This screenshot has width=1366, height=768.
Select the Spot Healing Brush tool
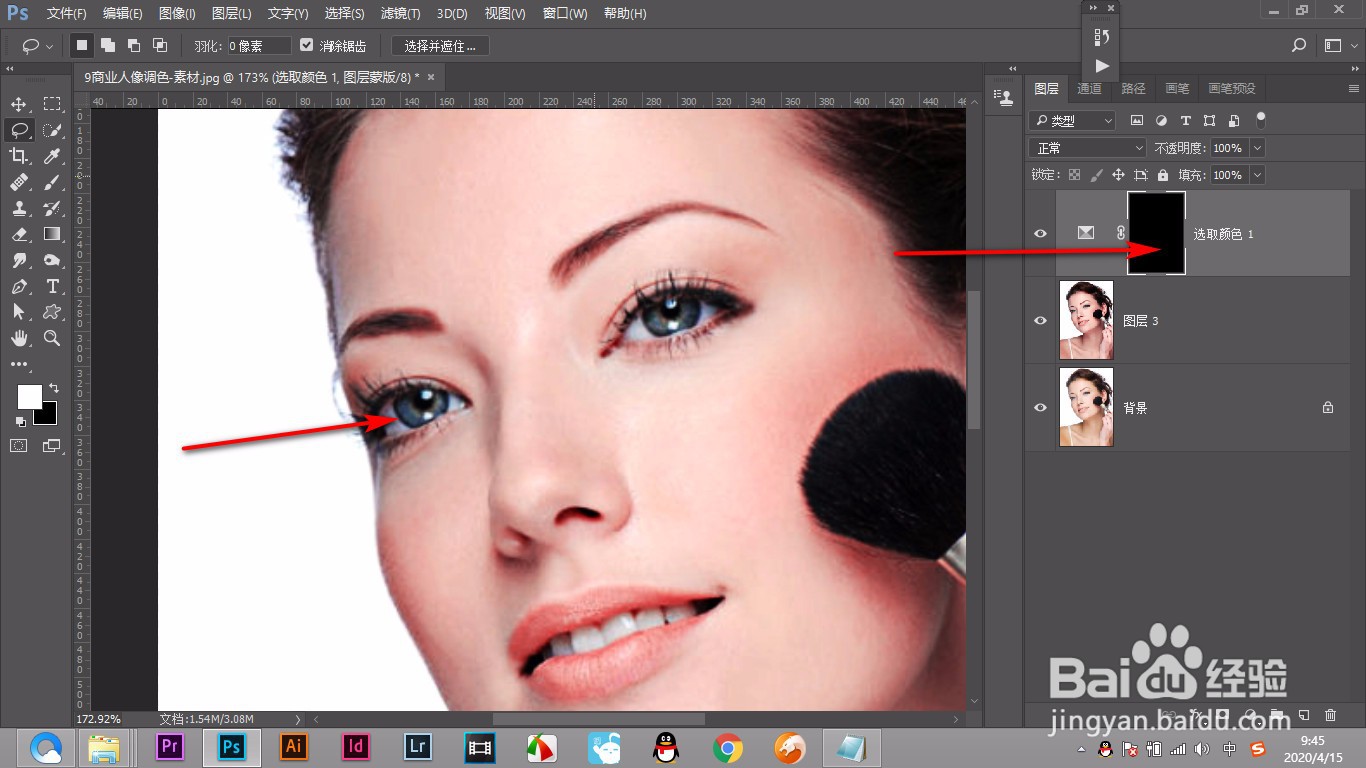click(19, 182)
